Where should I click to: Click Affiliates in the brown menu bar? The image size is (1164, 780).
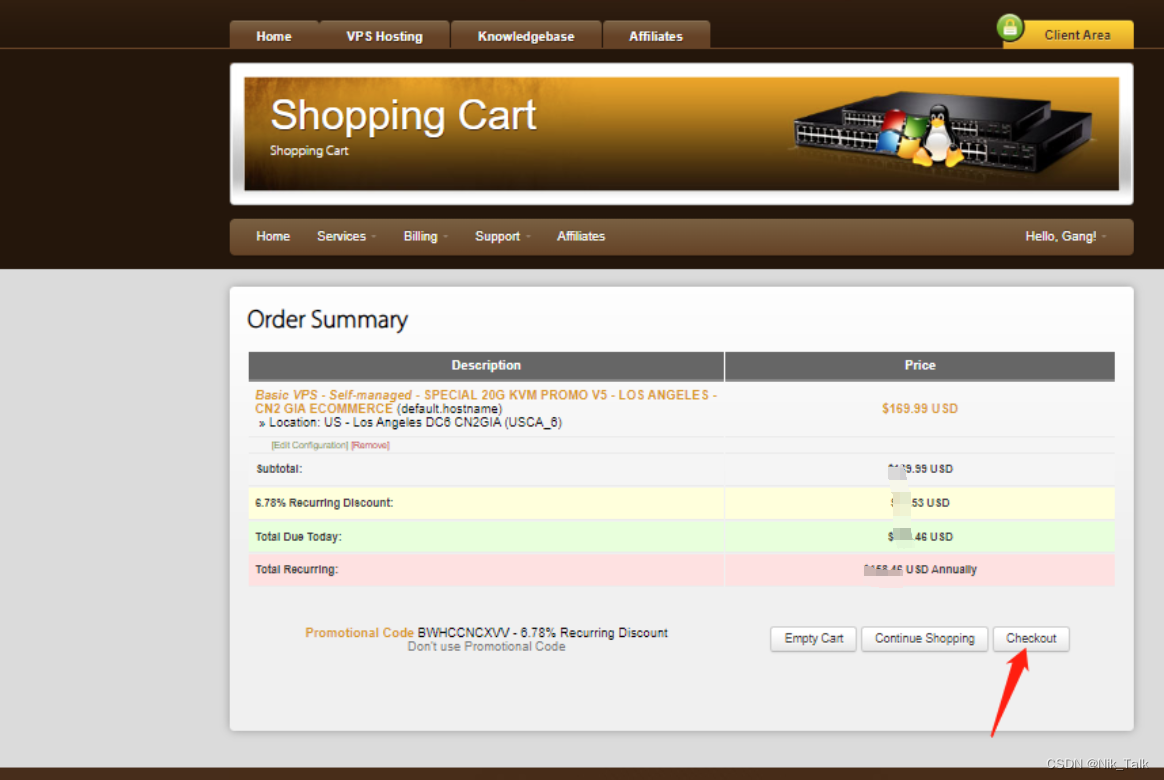[581, 236]
